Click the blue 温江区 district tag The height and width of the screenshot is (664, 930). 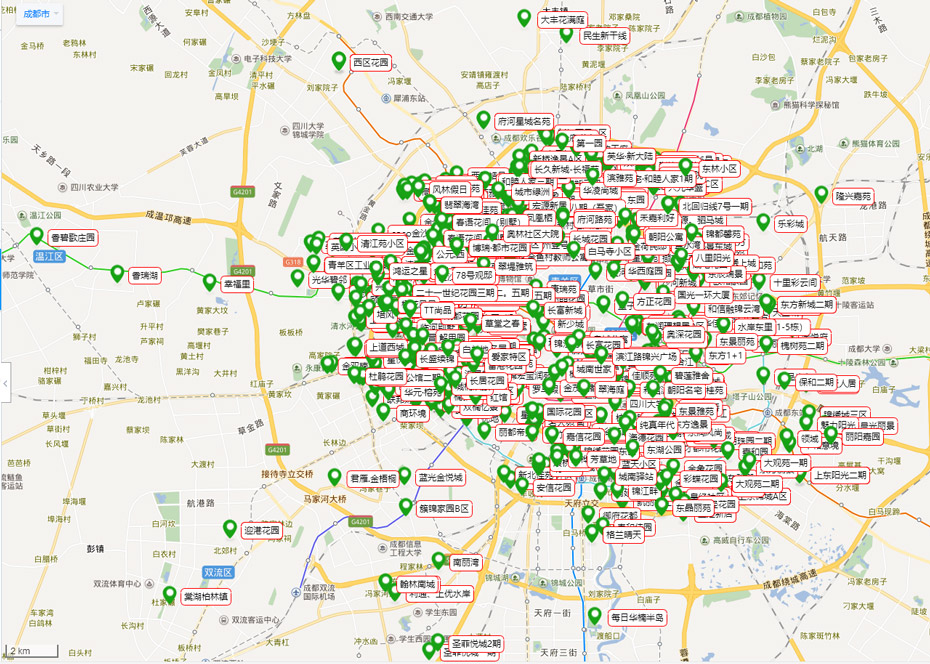point(48,257)
